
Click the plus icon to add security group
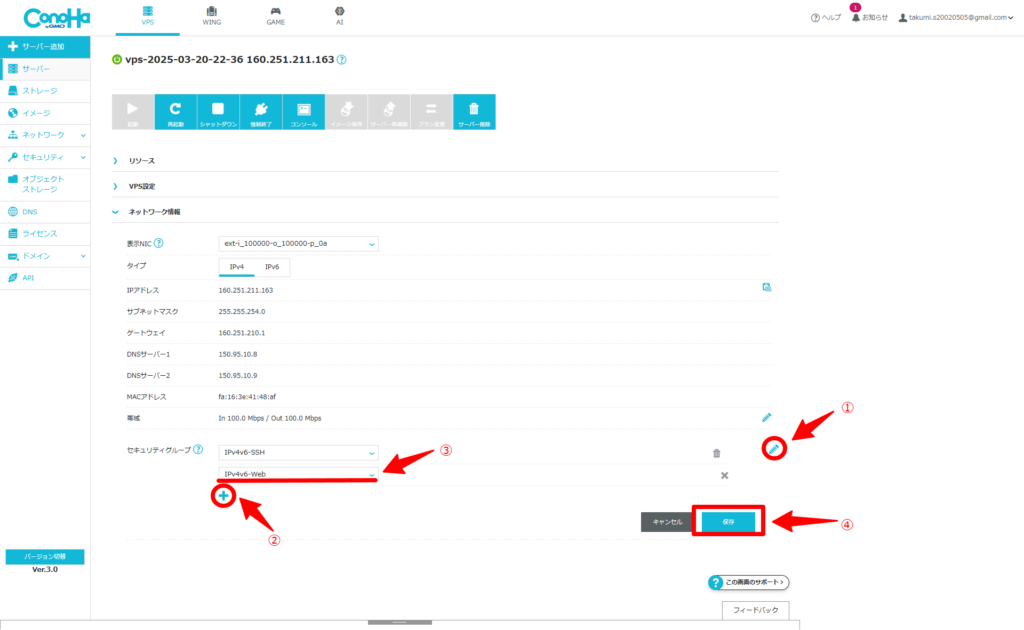point(224,496)
